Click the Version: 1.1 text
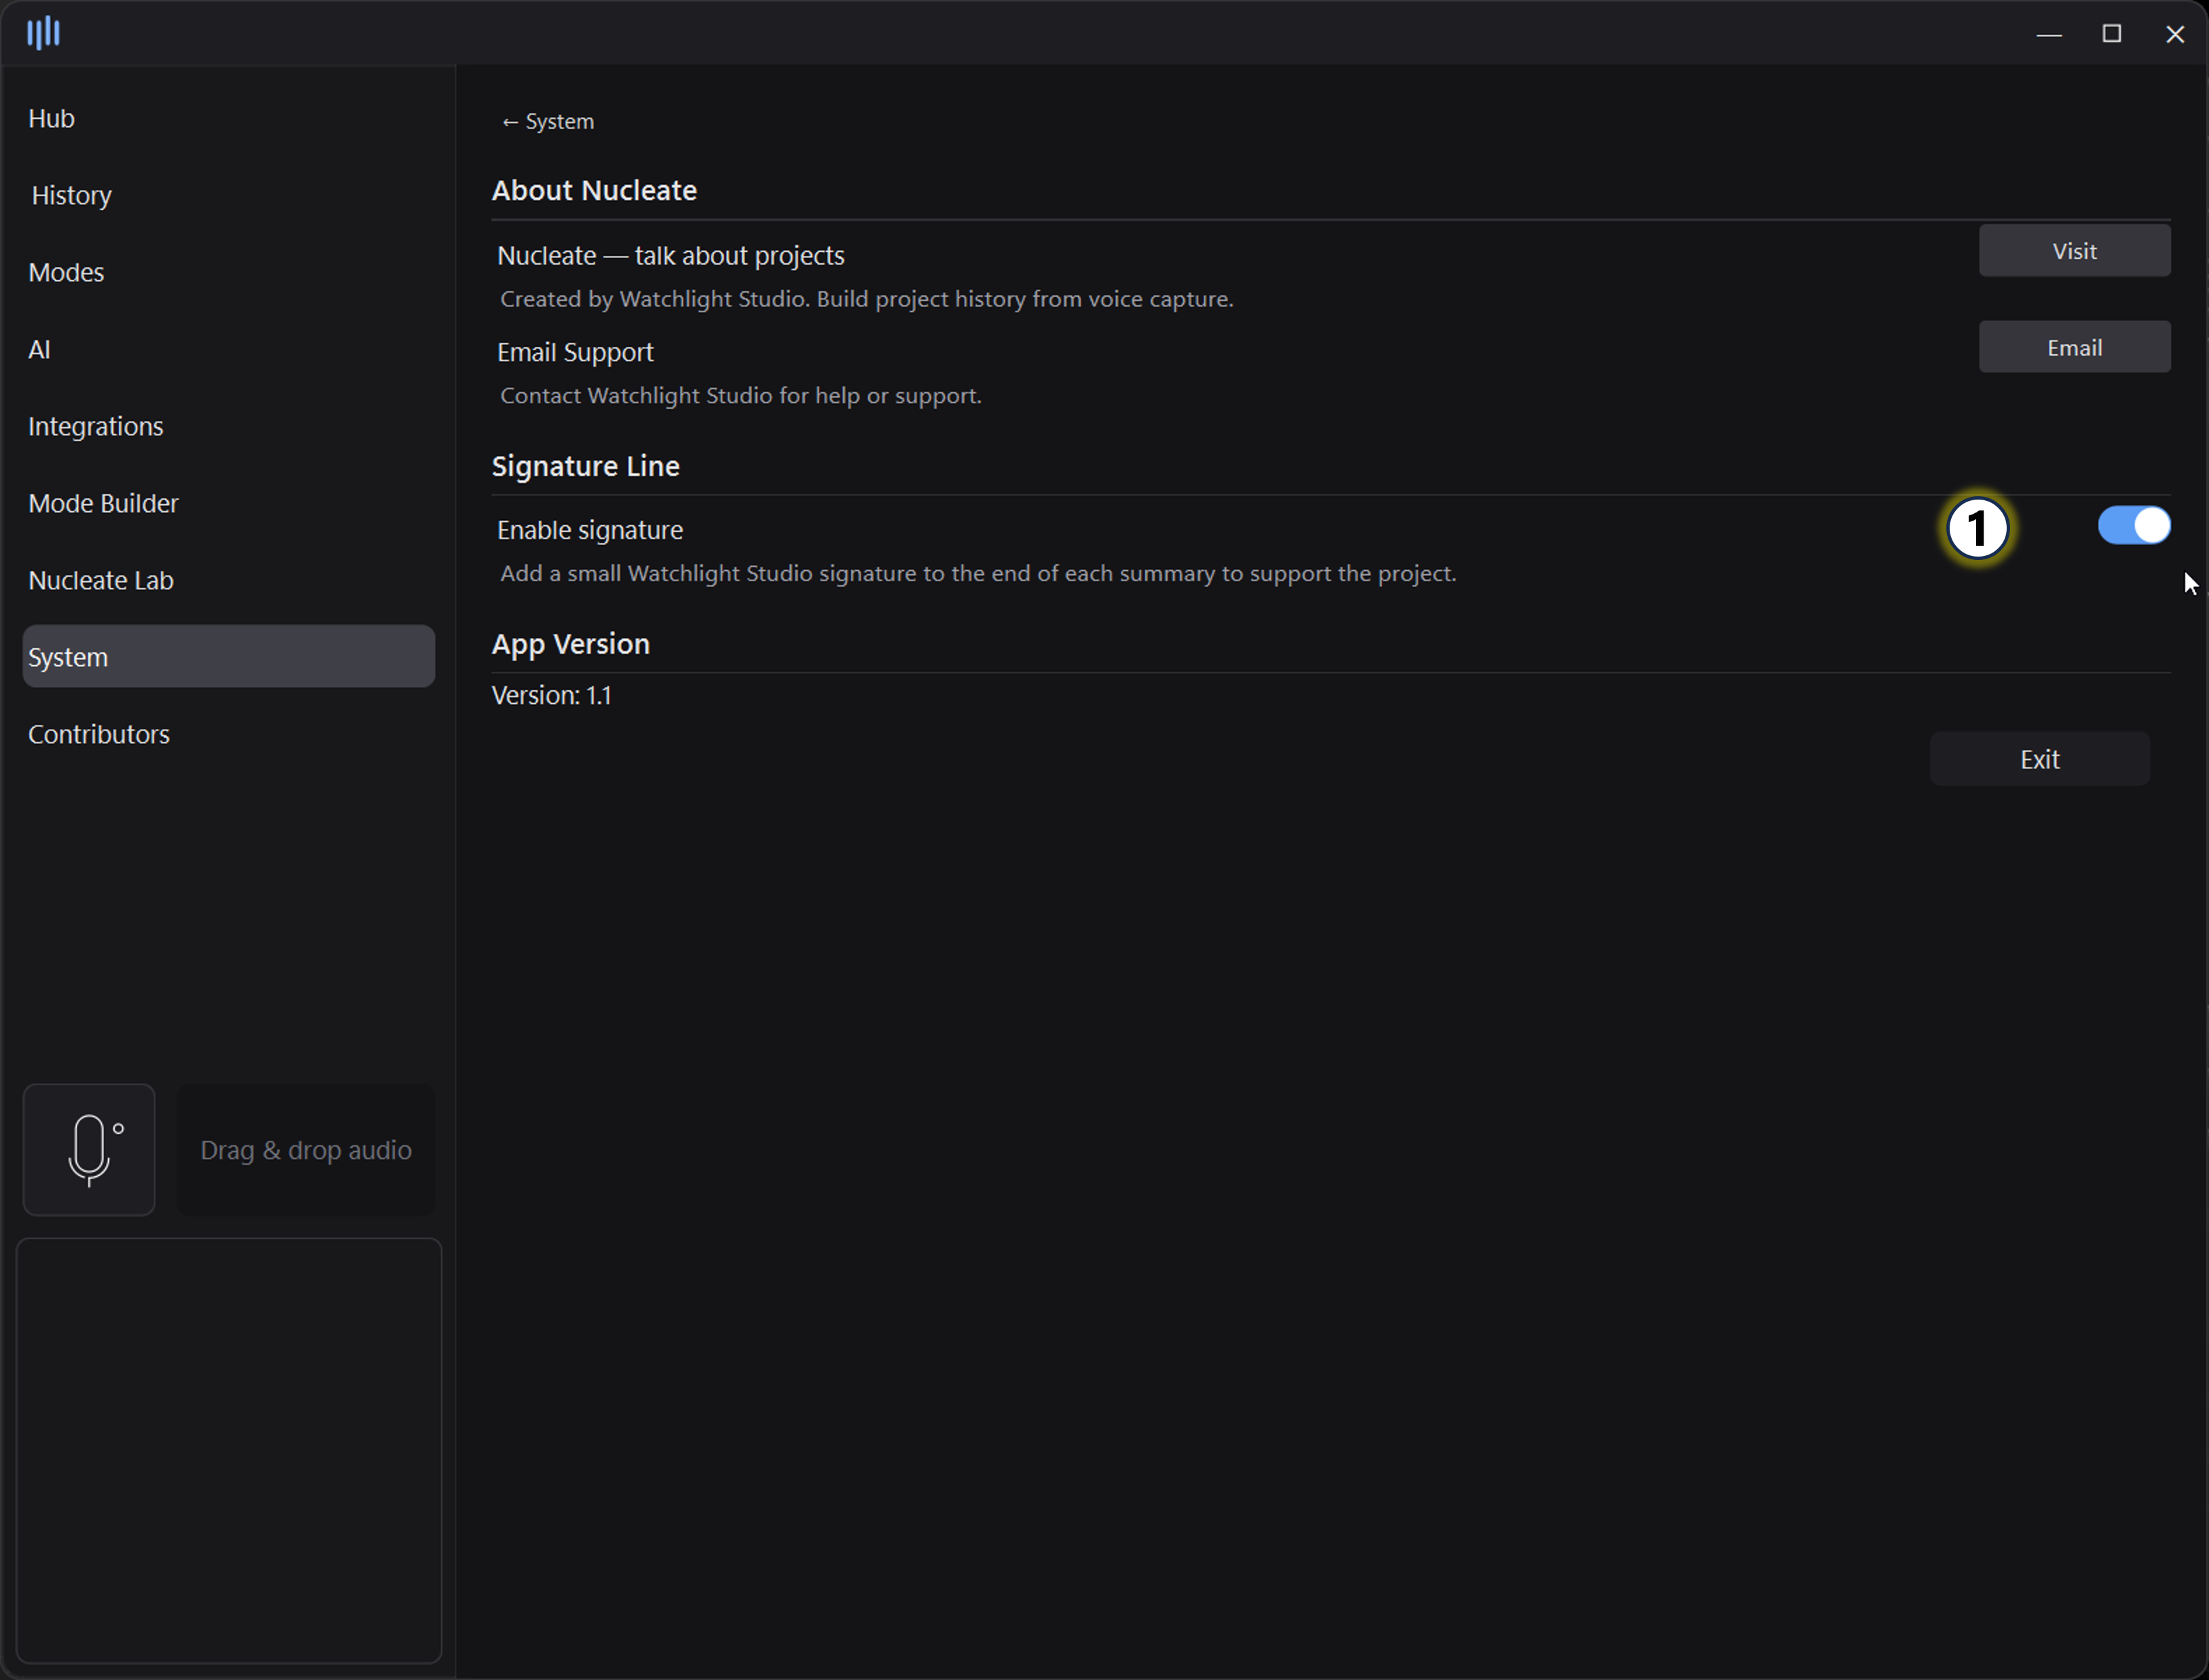 point(551,695)
